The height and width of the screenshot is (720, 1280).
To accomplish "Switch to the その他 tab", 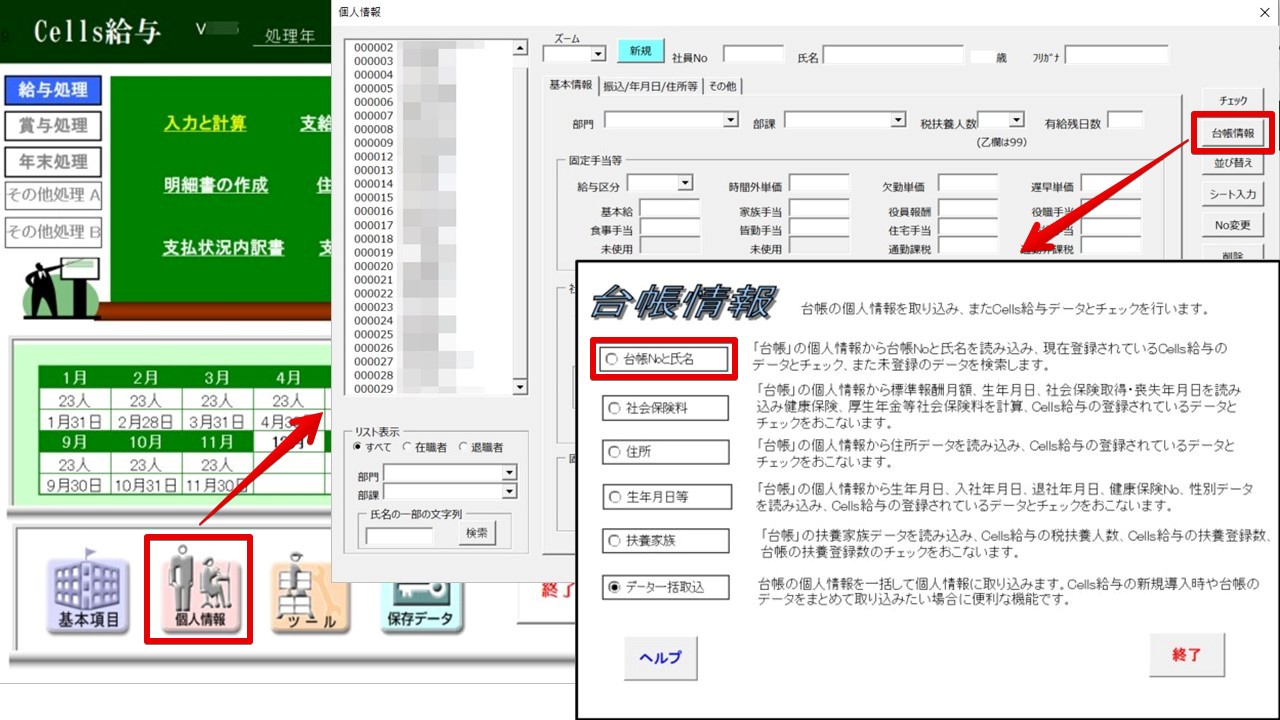I will 722,86.
